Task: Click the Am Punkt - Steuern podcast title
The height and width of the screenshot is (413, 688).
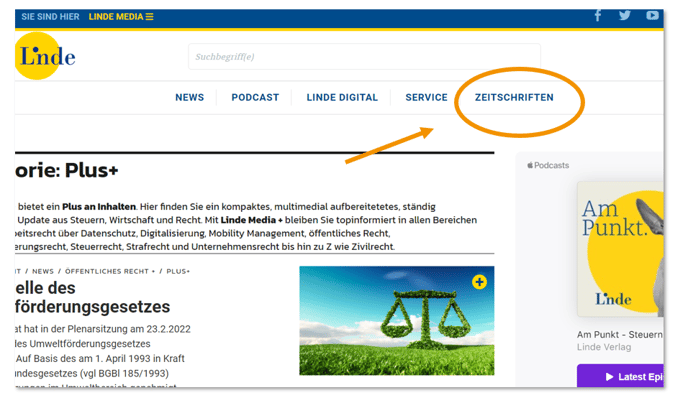Action: [x=620, y=334]
